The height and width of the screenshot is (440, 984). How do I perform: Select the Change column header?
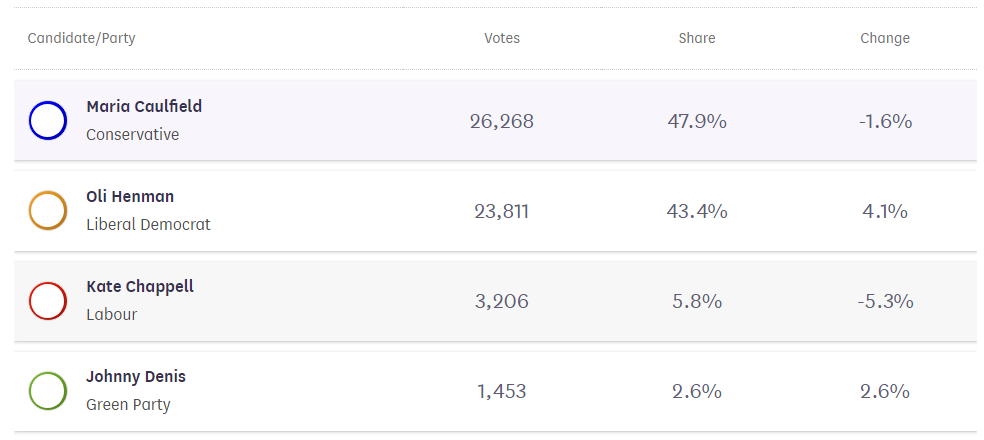[x=885, y=38]
